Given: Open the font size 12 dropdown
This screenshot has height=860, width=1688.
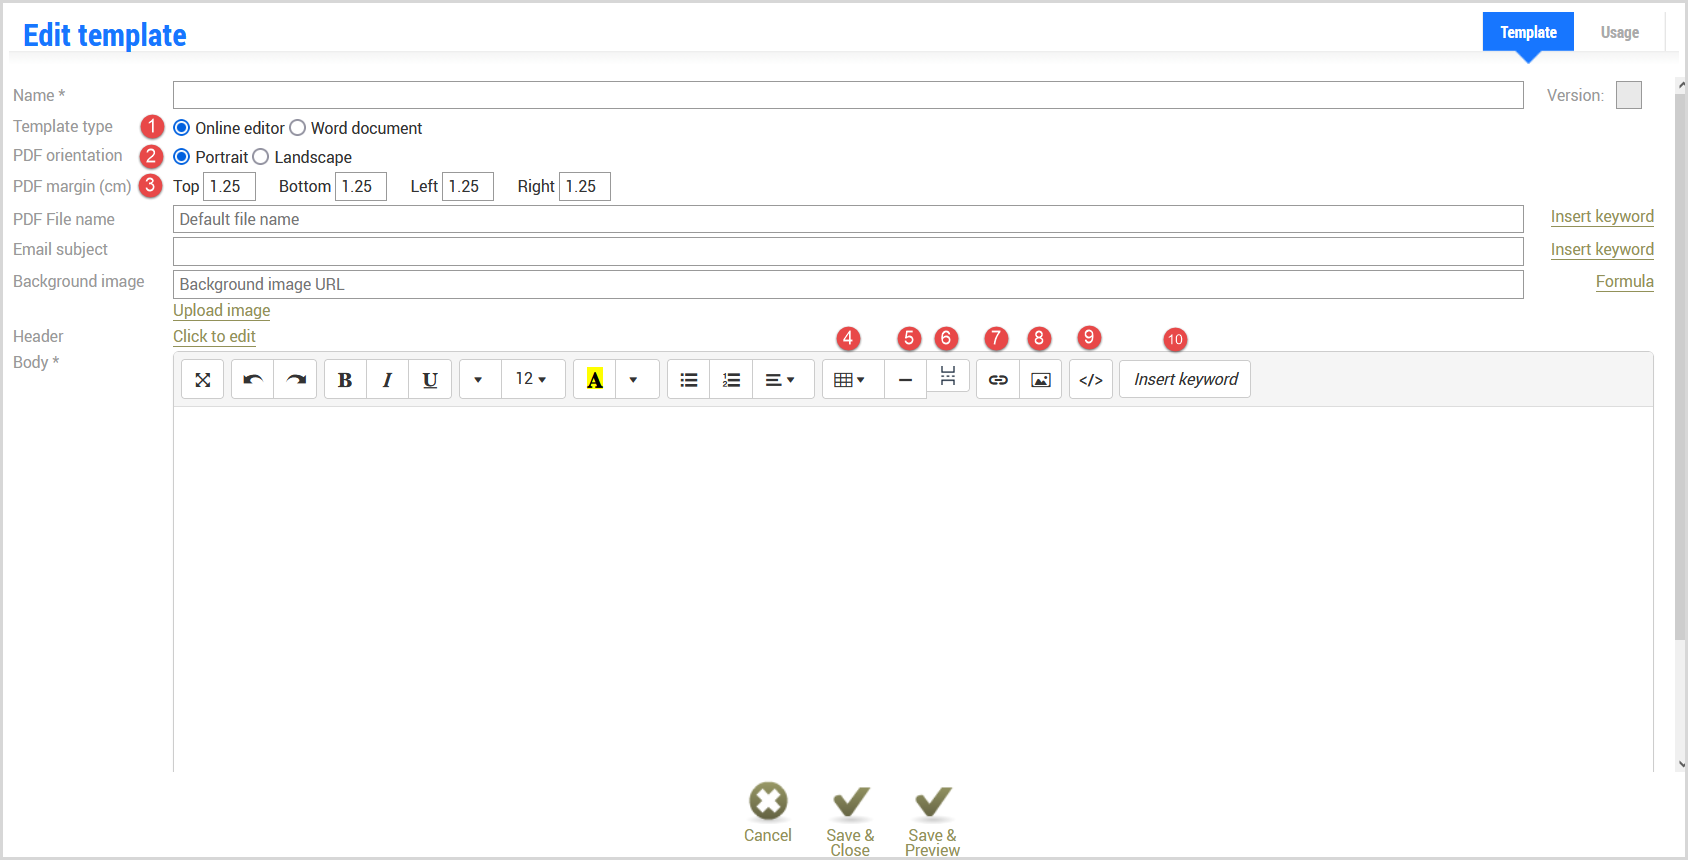Looking at the screenshot, I should 532,380.
